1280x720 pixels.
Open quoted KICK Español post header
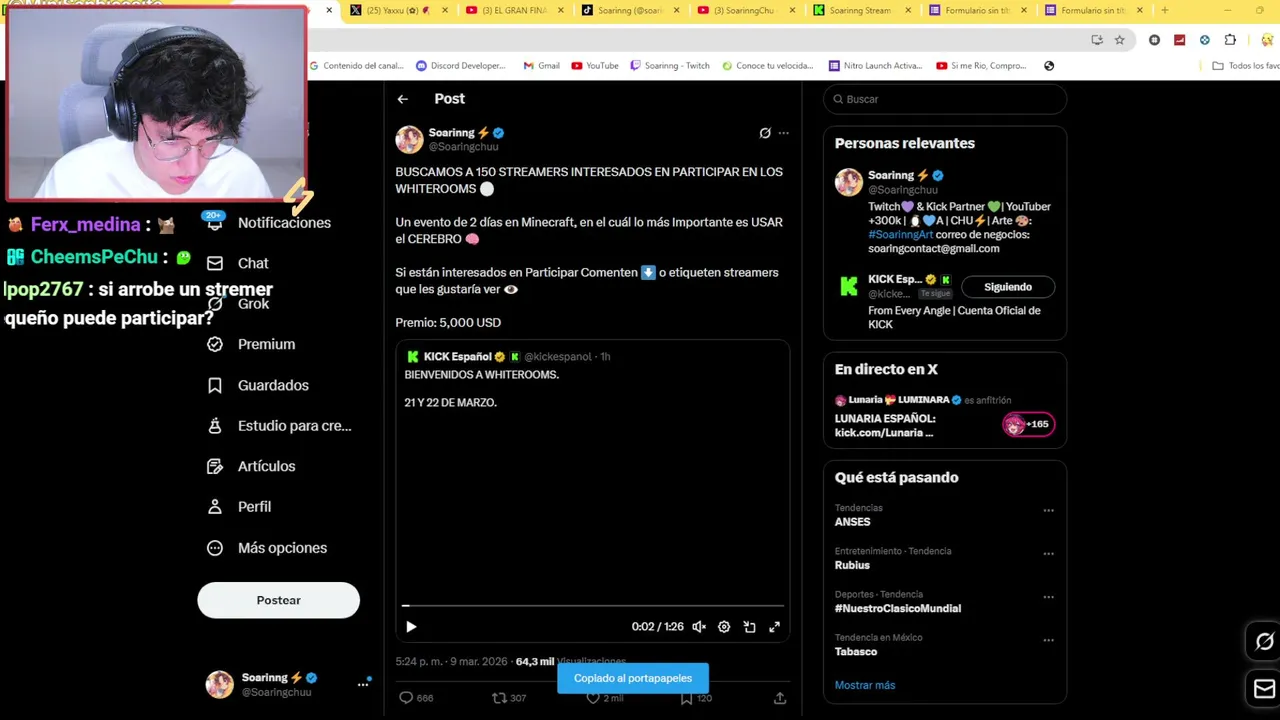[x=507, y=357]
